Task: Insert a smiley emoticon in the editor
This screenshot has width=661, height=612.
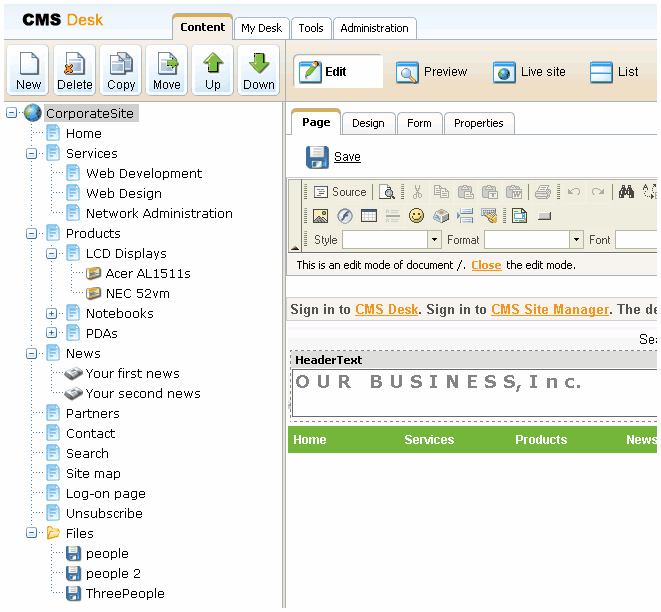Action: (416, 216)
